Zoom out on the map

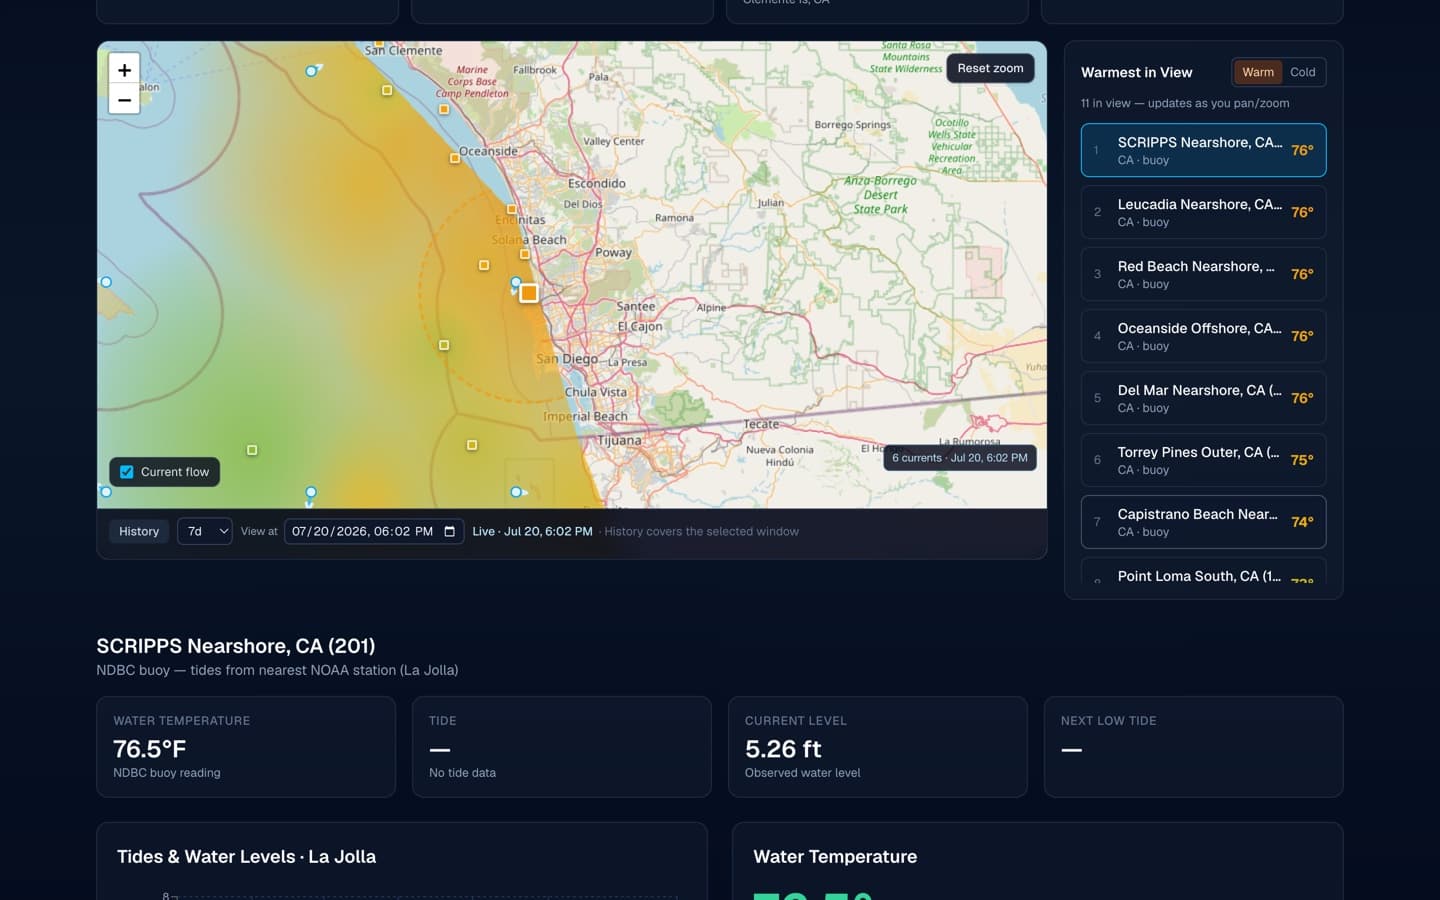(x=124, y=100)
